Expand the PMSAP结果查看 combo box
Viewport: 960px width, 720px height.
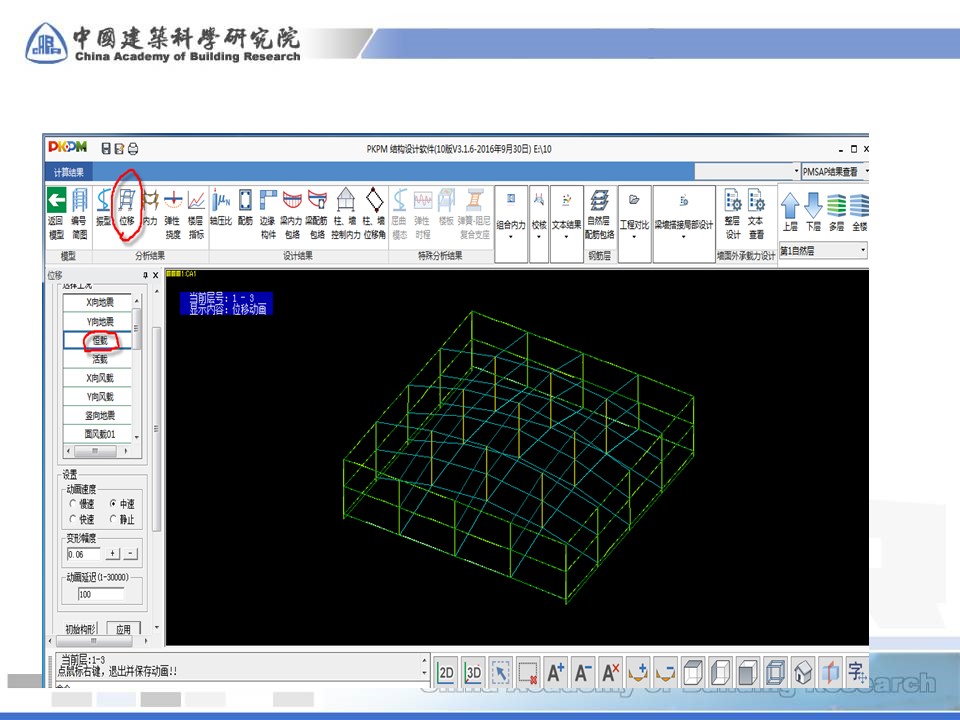864,172
